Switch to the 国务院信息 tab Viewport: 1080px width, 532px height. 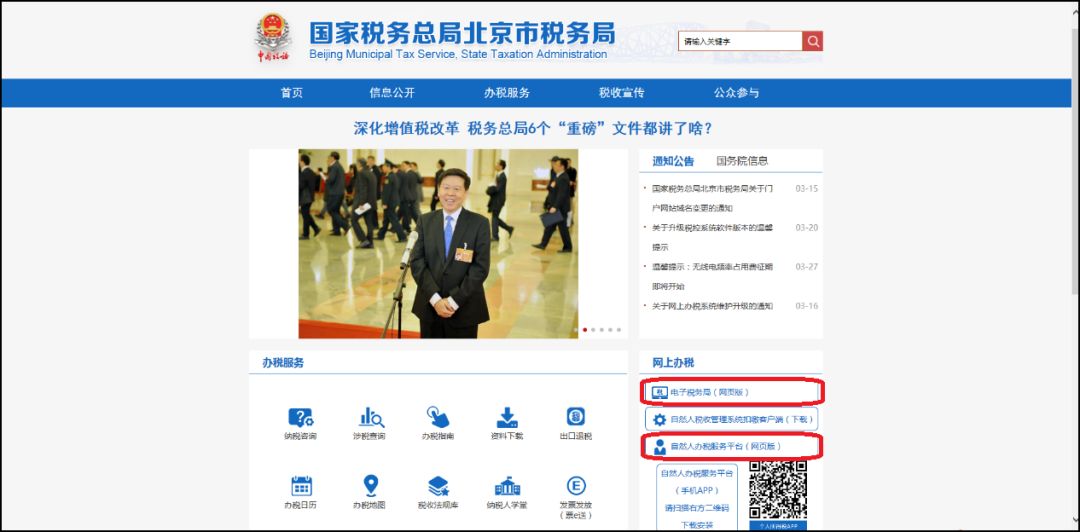point(742,161)
